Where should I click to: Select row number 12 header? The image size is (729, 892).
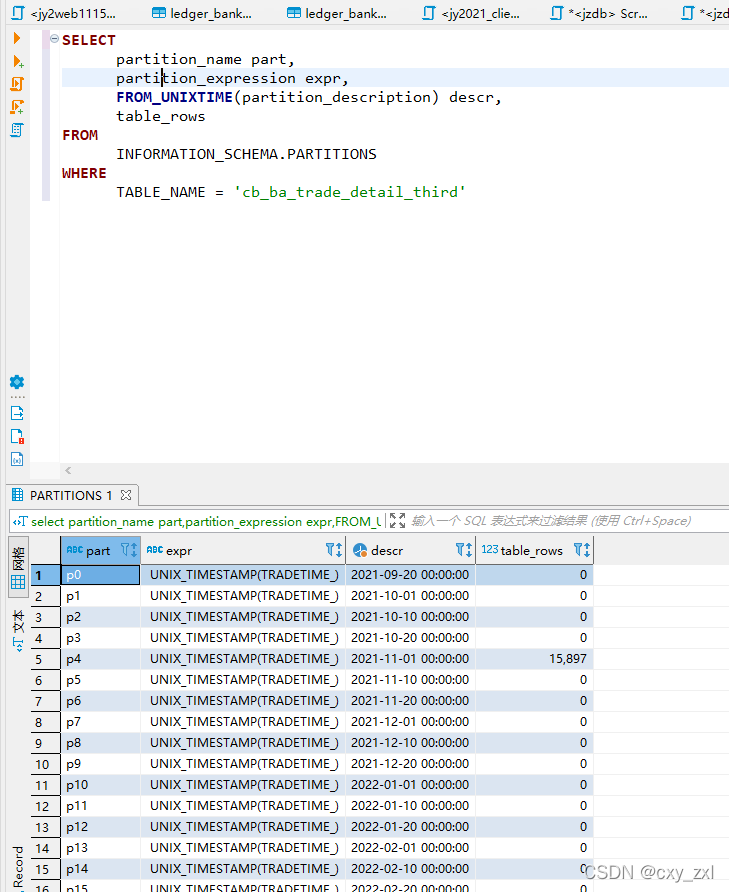[45, 806]
